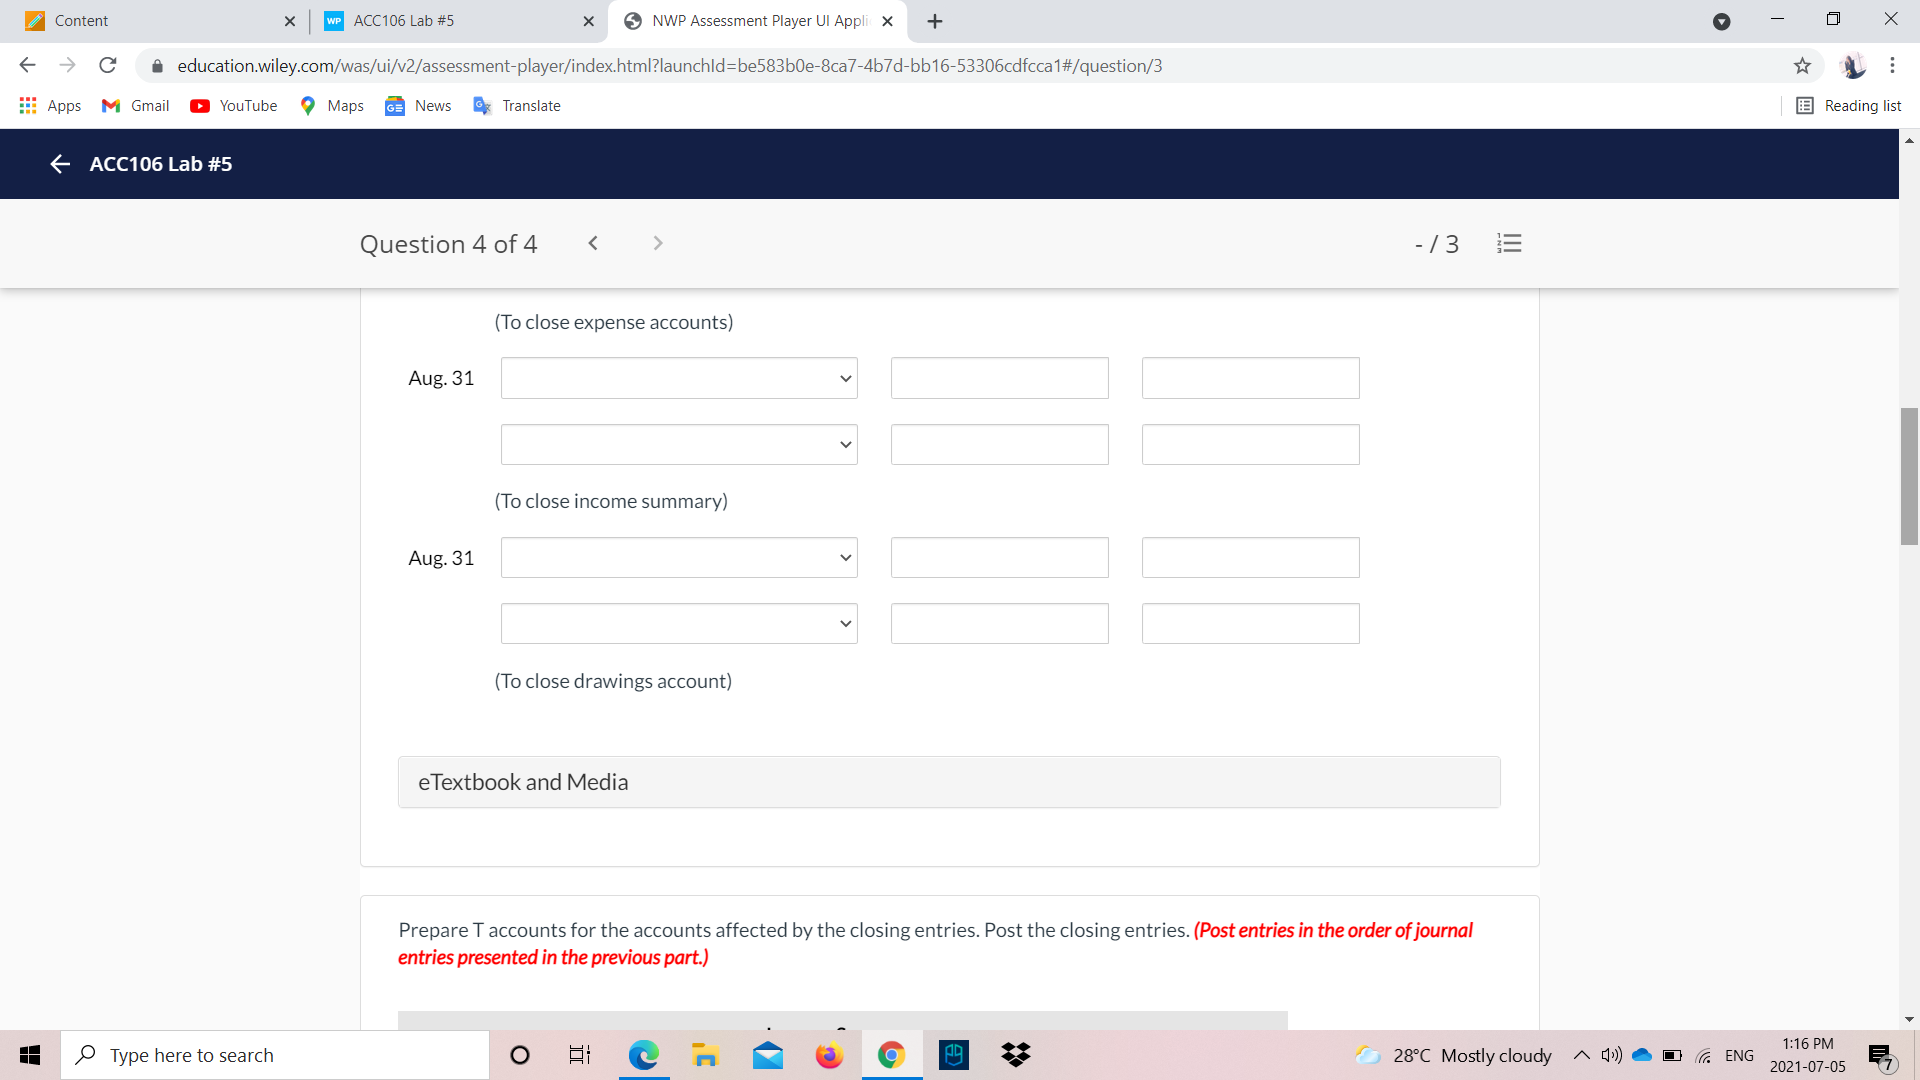Open Maps bookmark shortcut
The height and width of the screenshot is (1080, 1920).
(x=331, y=106)
